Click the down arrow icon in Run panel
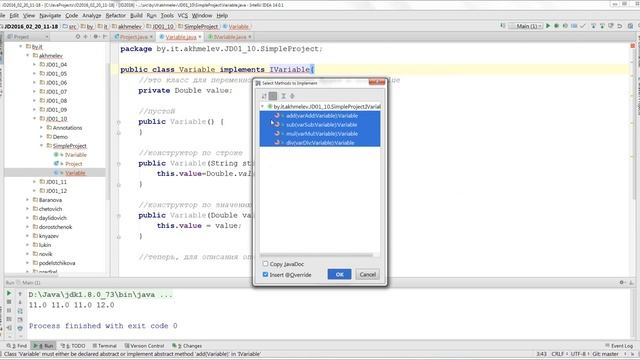This screenshot has height=360, width=640. [20, 302]
